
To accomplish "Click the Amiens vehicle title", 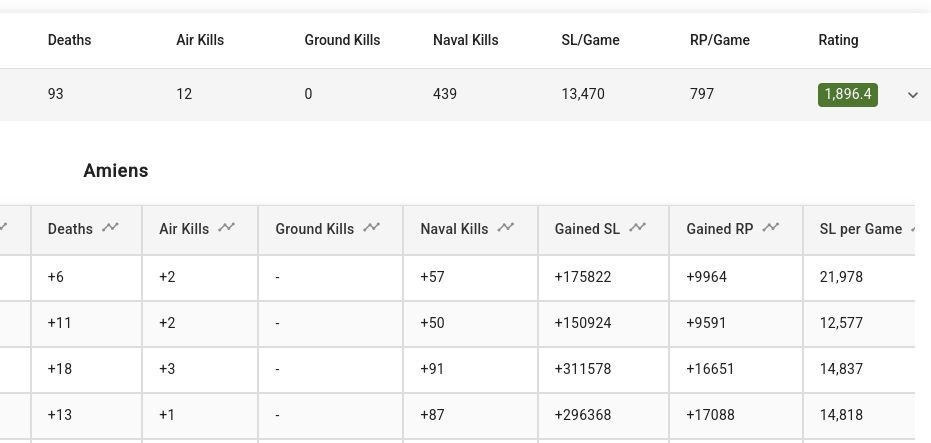I will [x=116, y=171].
